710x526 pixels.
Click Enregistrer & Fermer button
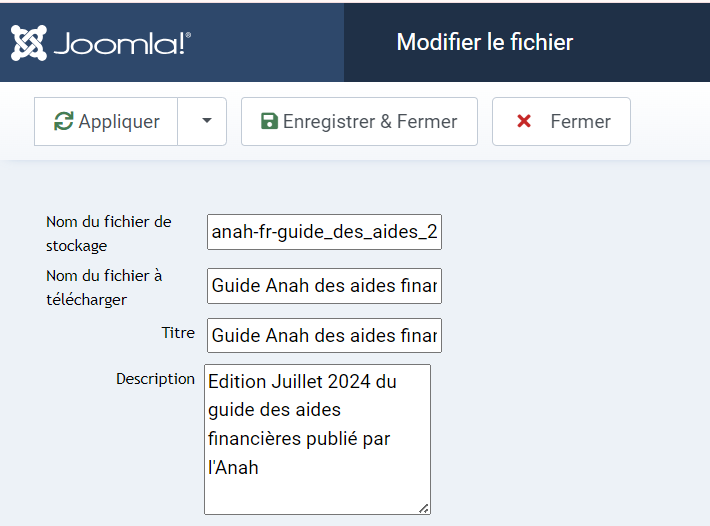(360, 121)
